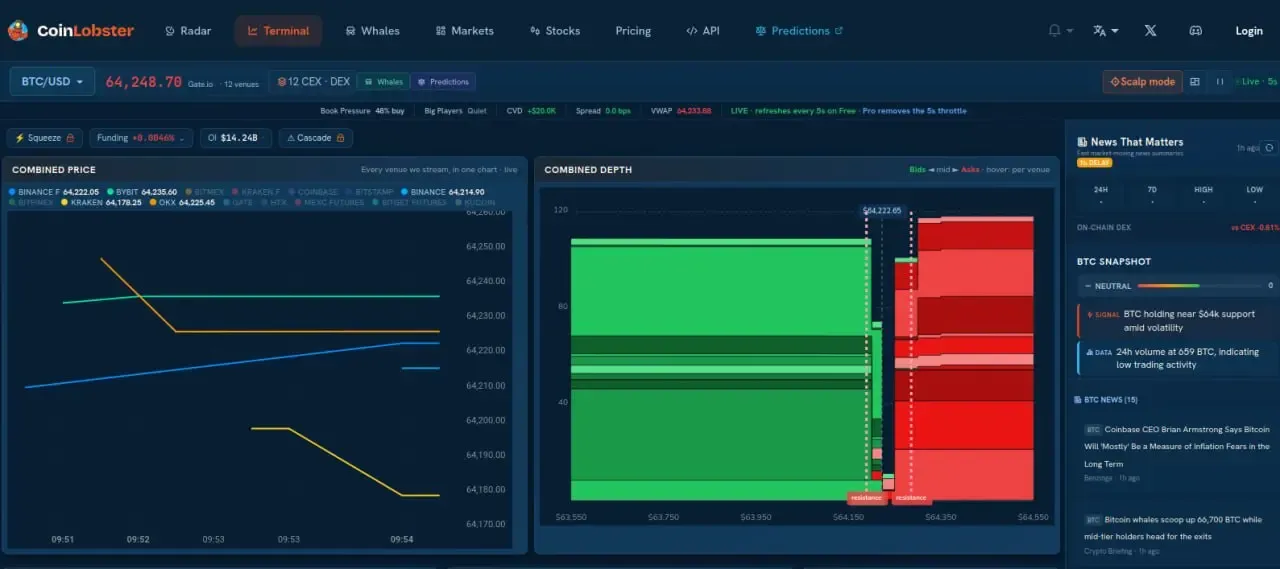1280x569 pixels.
Task: Open the 24h volume at 659 BTC data note
Action: (1179, 358)
